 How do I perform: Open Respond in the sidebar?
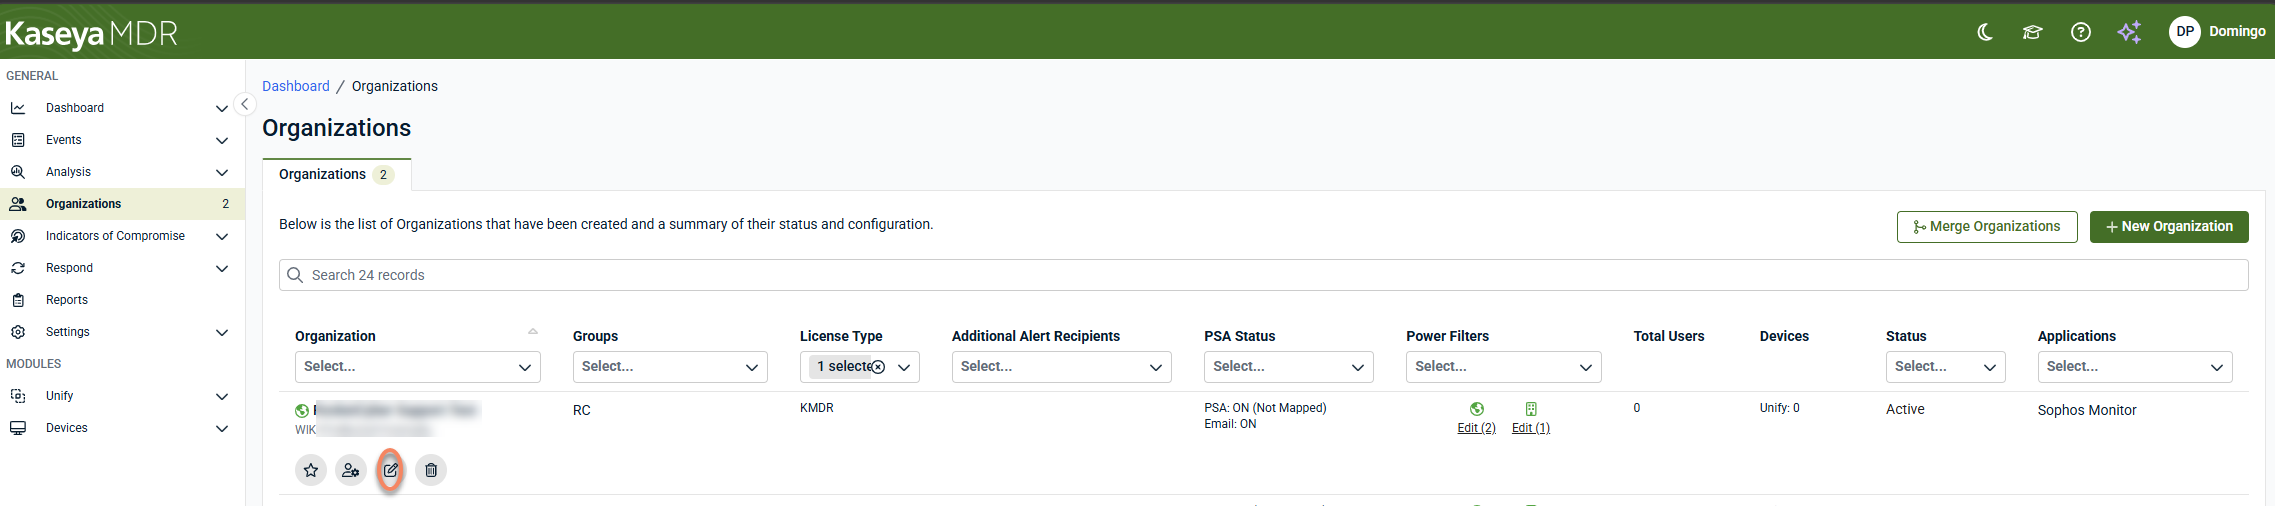coord(122,268)
